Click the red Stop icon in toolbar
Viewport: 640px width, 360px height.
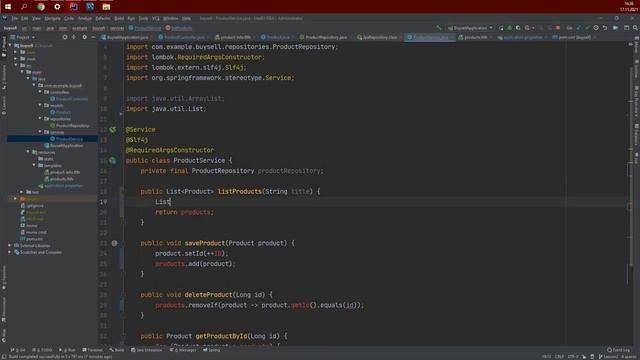558,28
